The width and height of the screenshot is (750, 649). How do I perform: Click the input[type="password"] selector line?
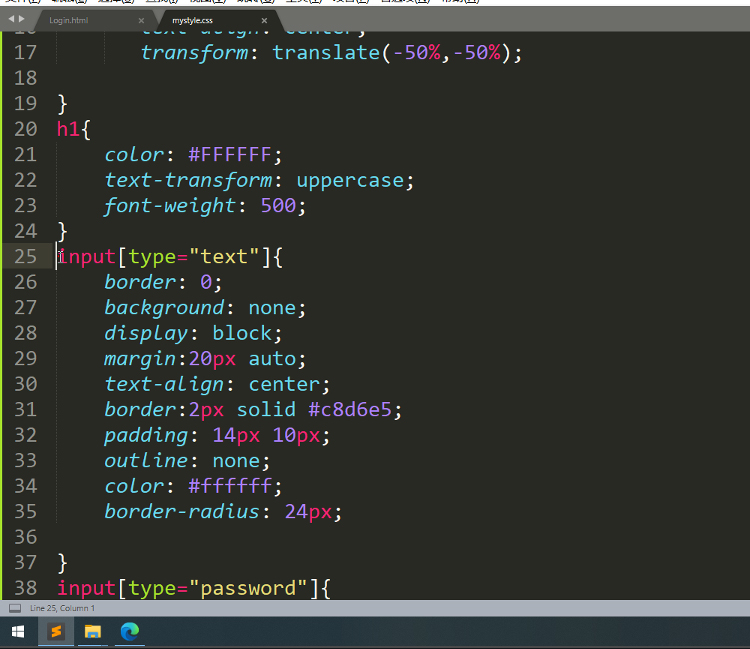(x=192, y=588)
